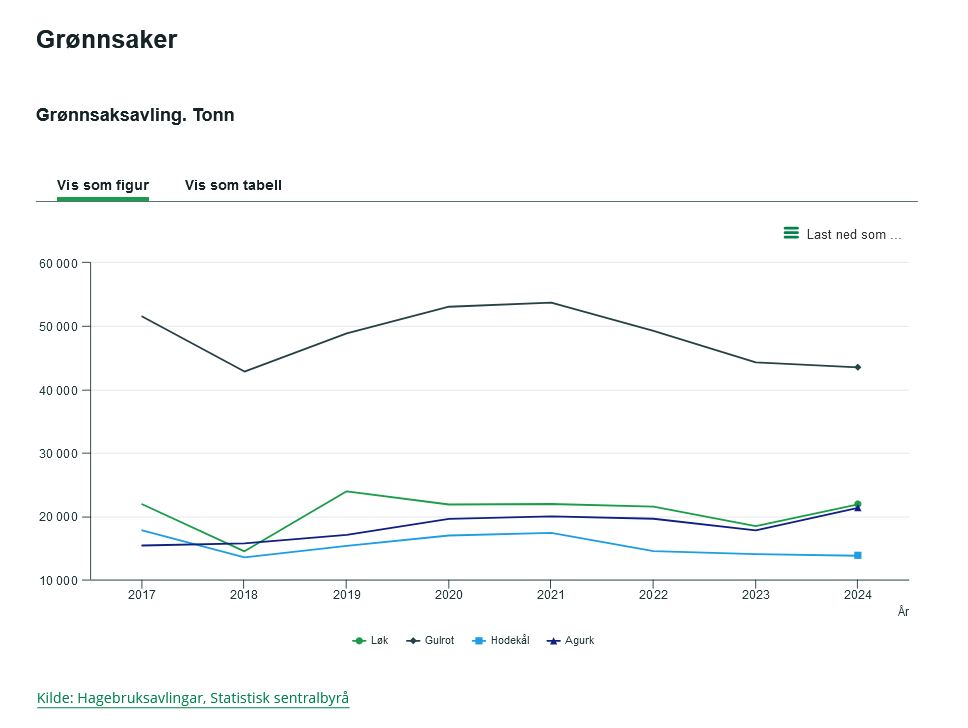Switch to 'Vis som tabell' tab

click(x=233, y=185)
